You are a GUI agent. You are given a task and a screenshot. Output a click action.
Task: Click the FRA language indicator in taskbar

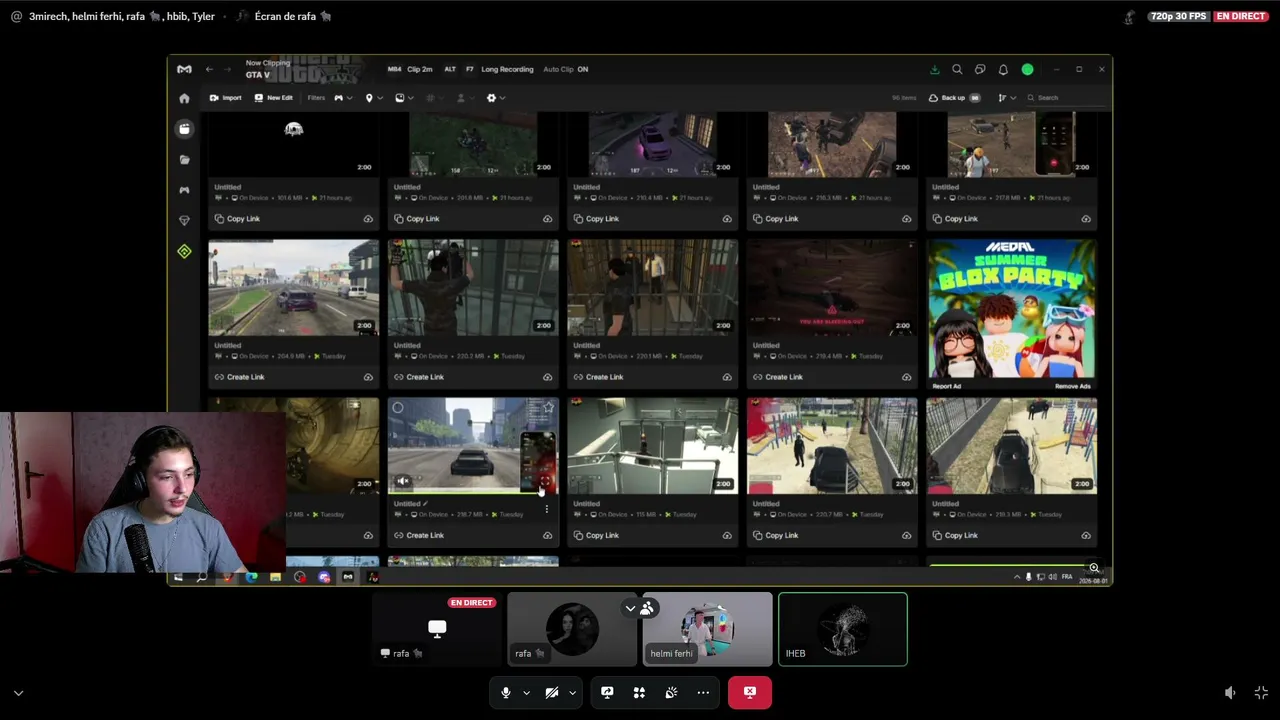(1066, 577)
